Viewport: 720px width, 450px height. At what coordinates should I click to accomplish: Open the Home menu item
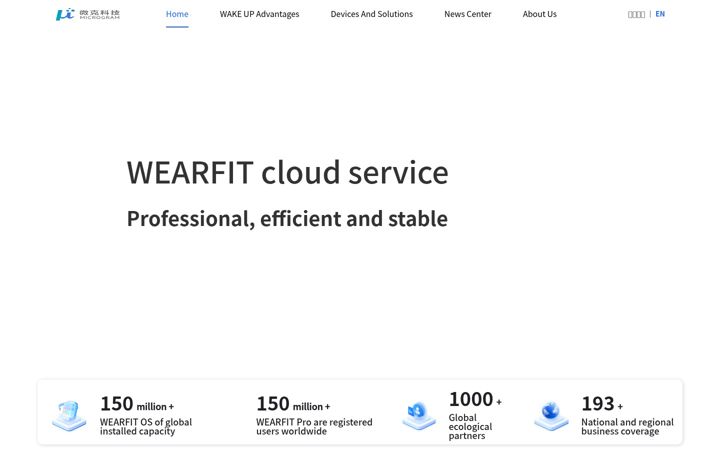(177, 14)
